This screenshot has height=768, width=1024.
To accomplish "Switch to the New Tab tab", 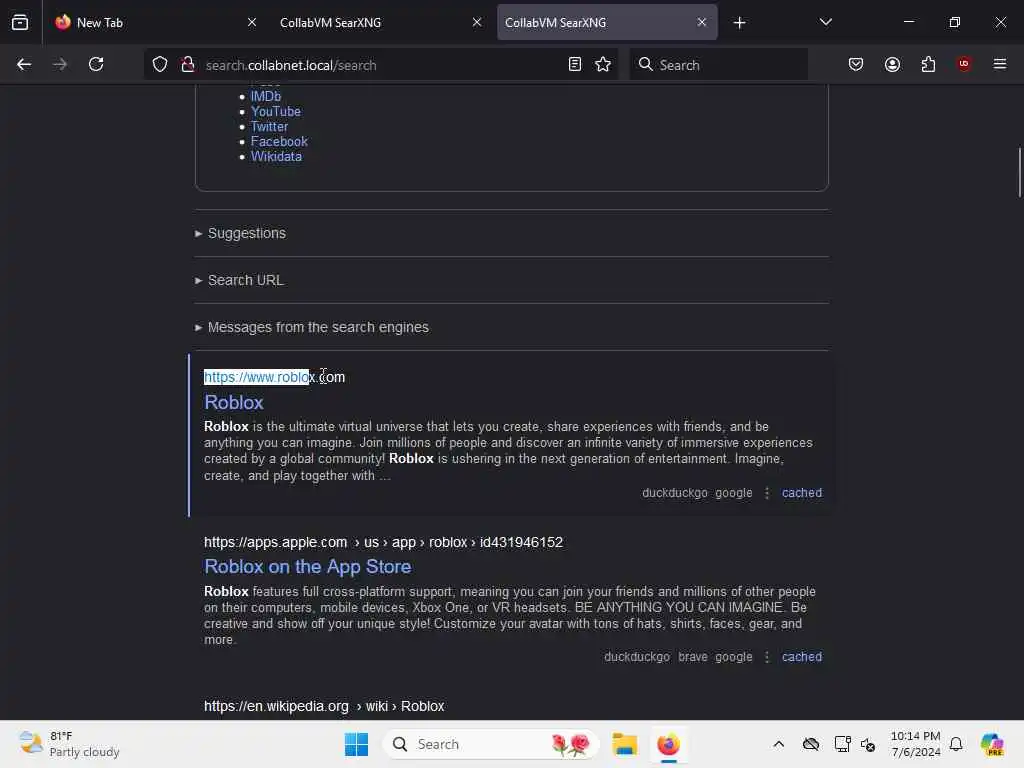I will pos(155,22).
